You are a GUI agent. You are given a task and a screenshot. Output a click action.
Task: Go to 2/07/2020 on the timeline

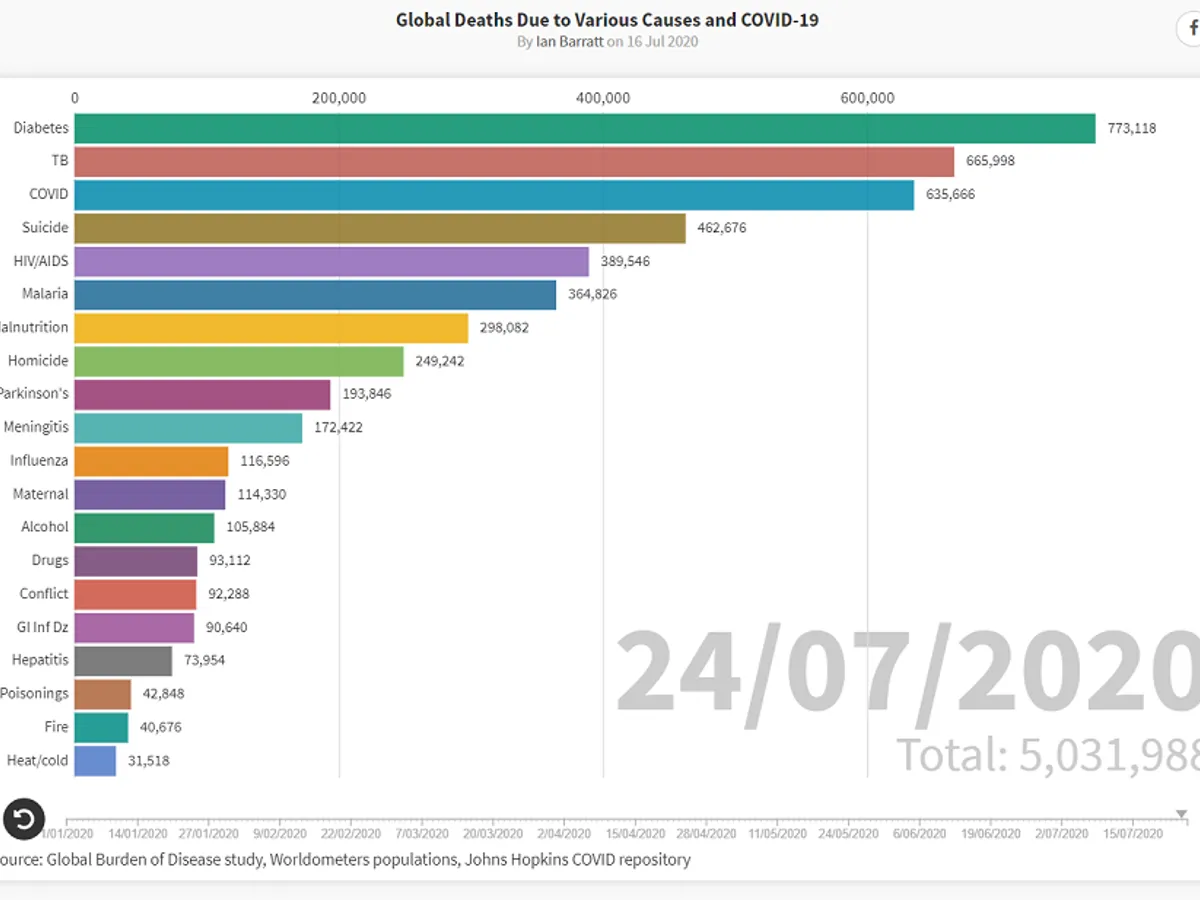click(1062, 833)
